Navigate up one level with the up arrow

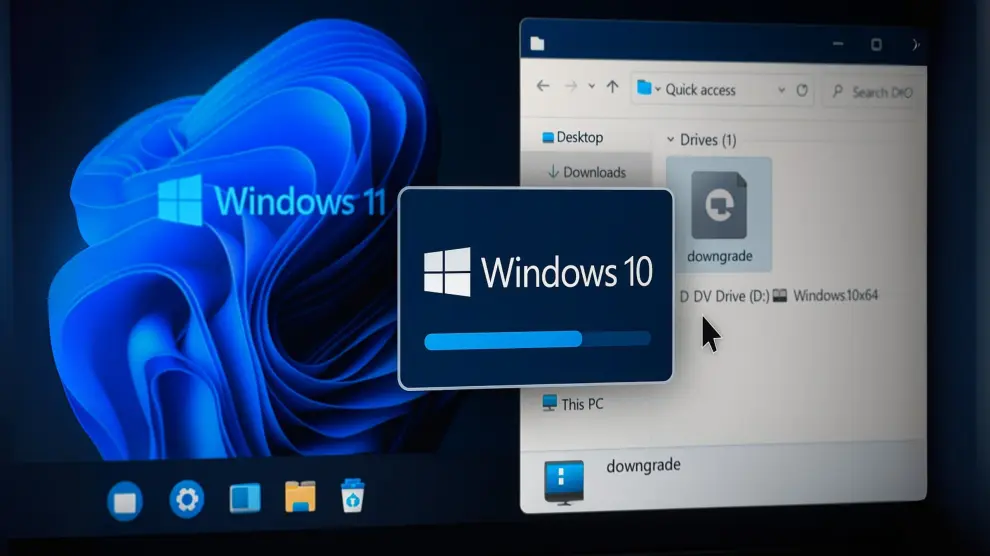612,88
